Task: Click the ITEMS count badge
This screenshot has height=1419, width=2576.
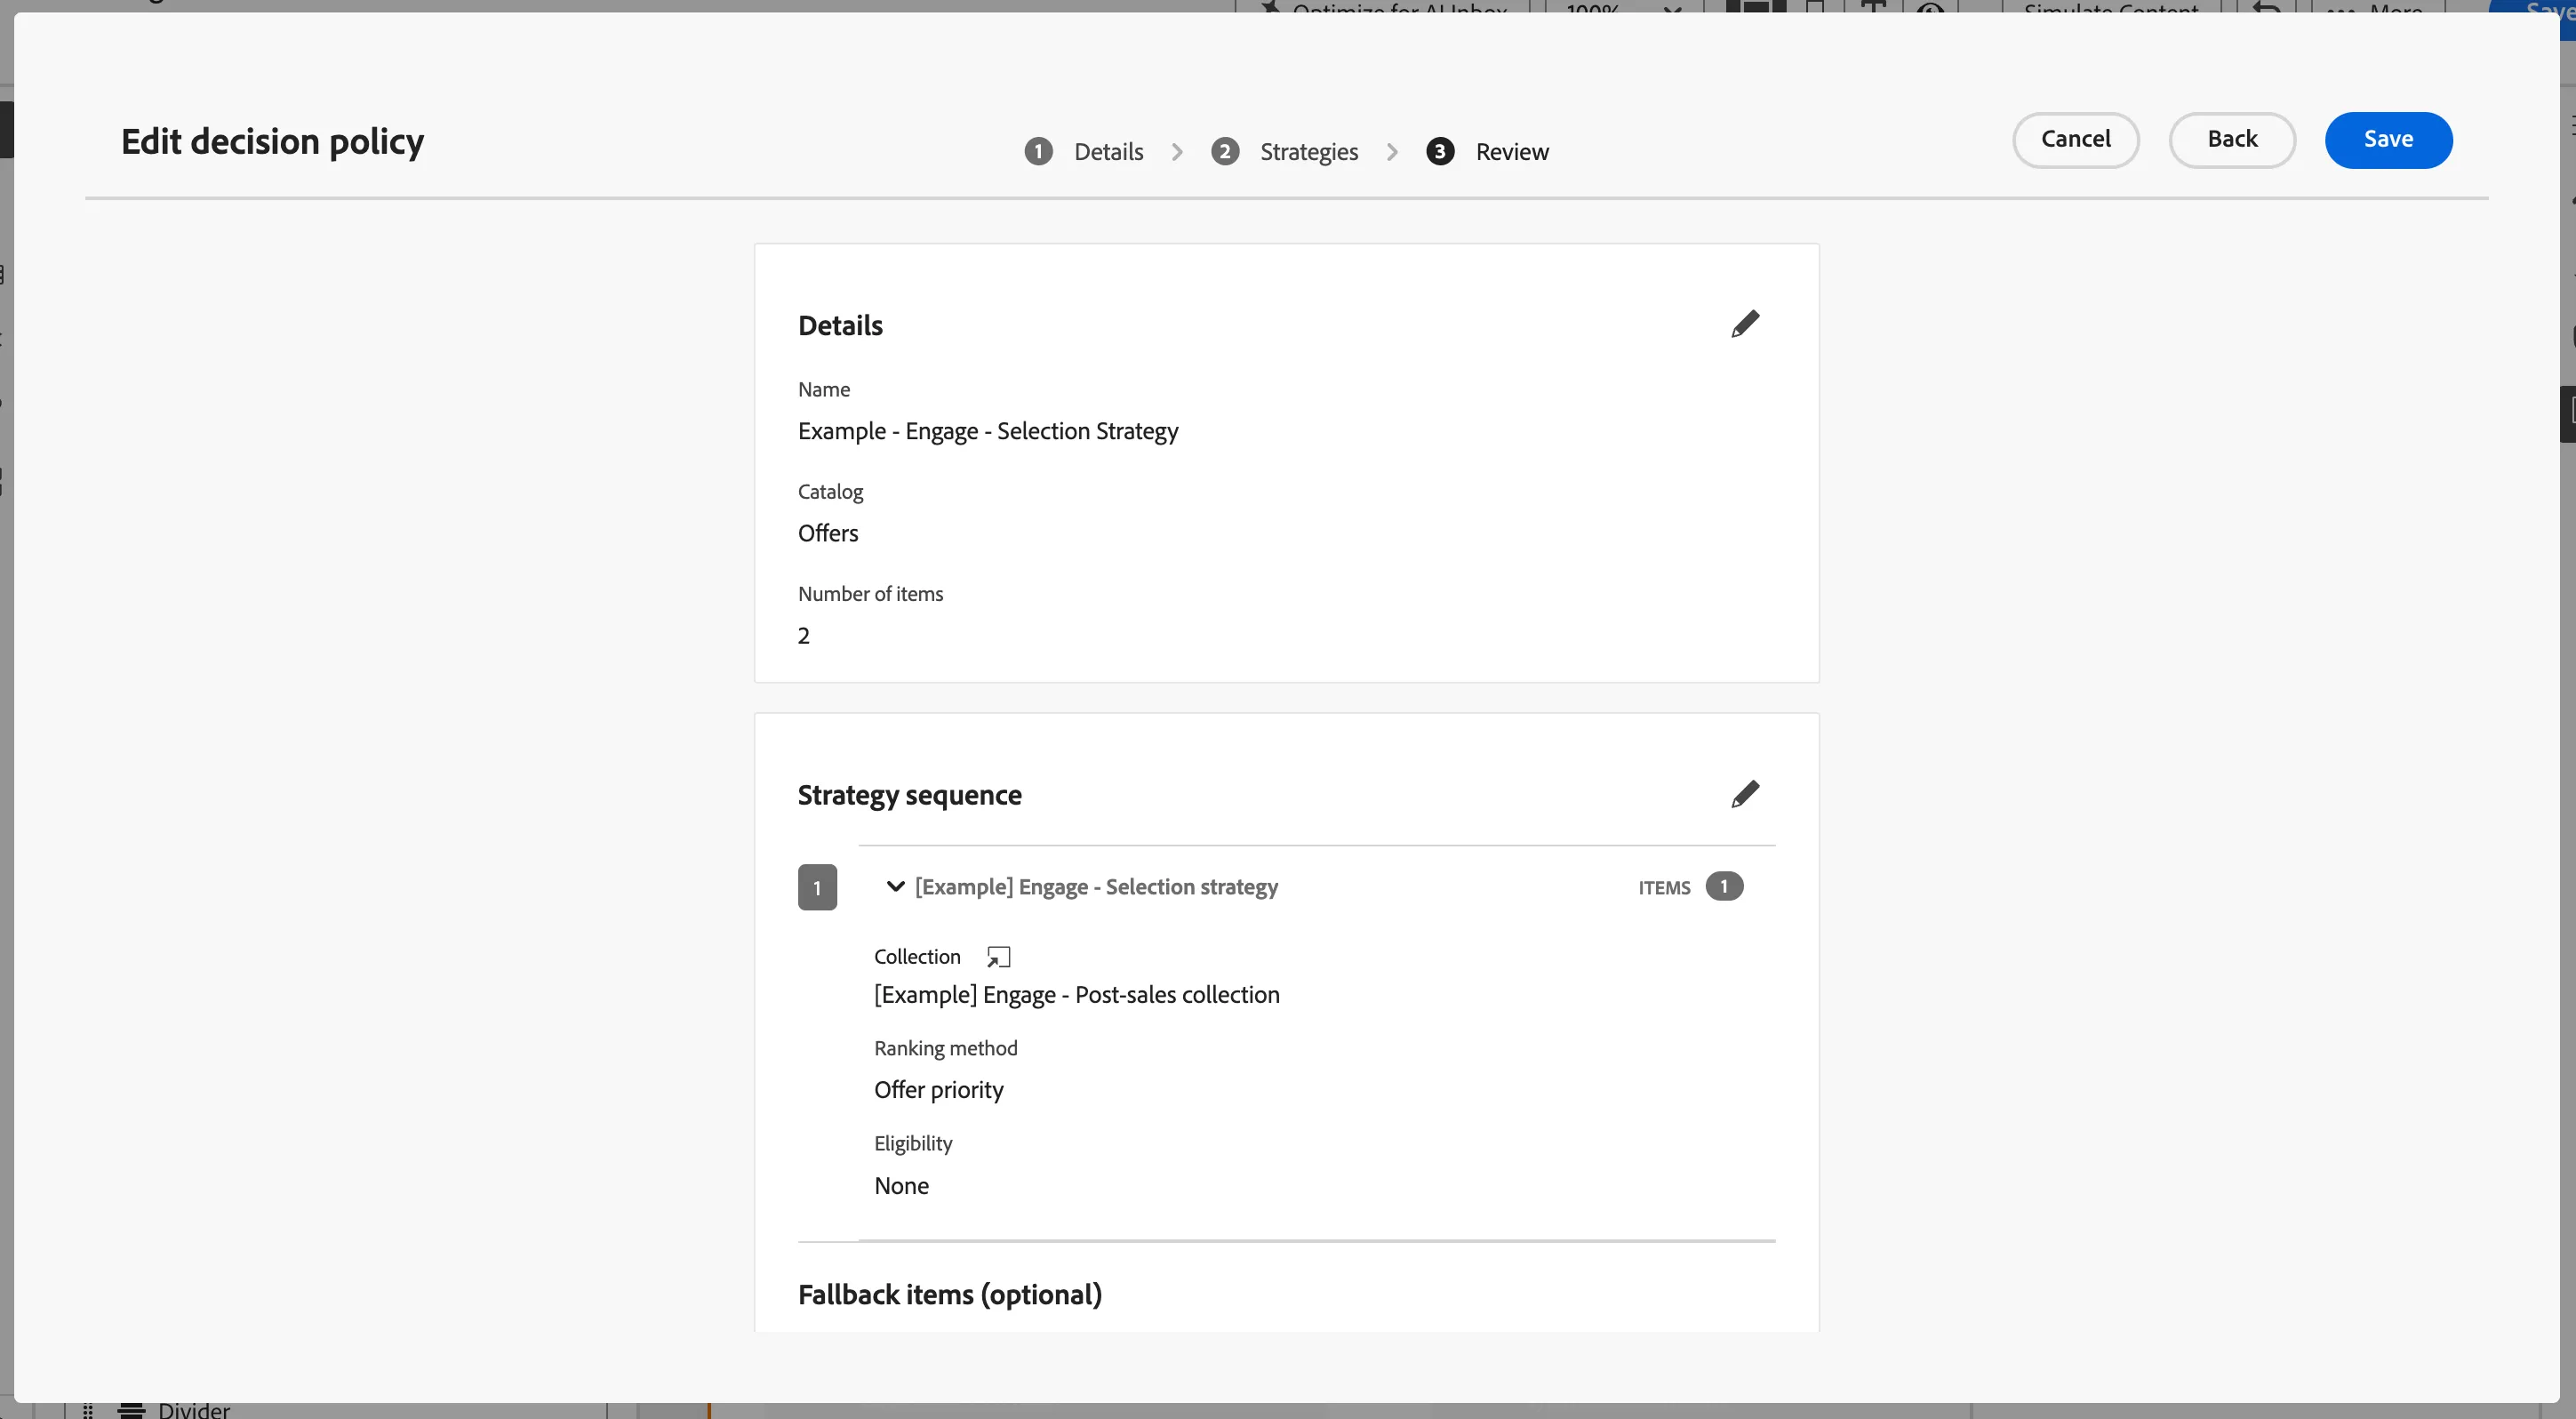Action: [1724, 886]
